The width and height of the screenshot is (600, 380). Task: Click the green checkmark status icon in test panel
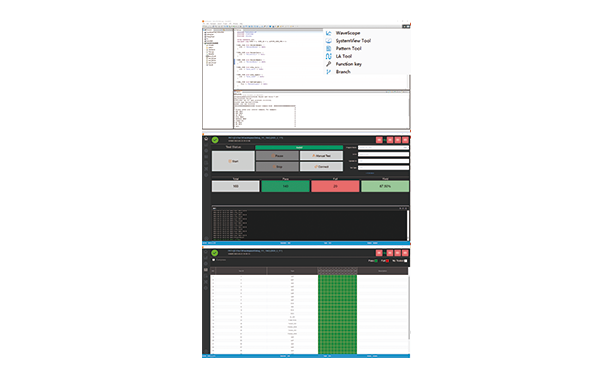coord(215,140)
